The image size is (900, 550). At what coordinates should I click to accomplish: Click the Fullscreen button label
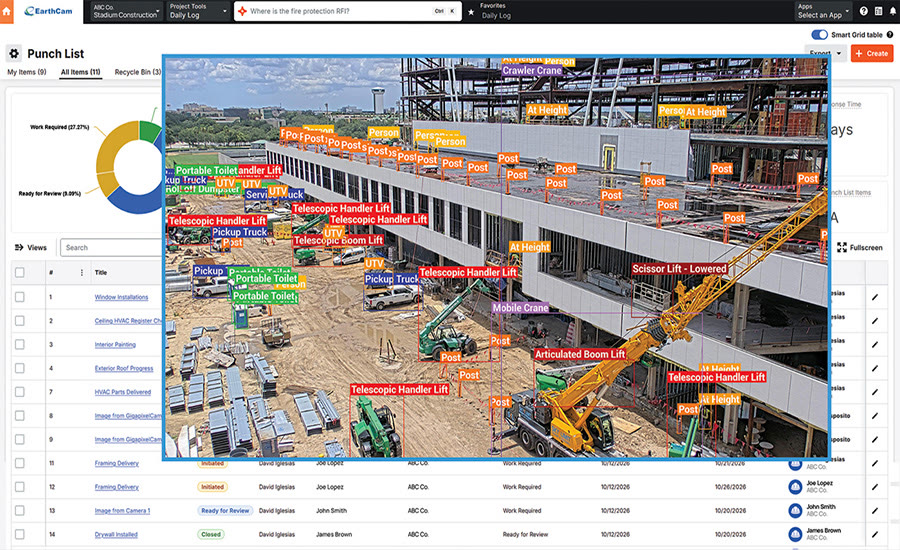[866, 247]
